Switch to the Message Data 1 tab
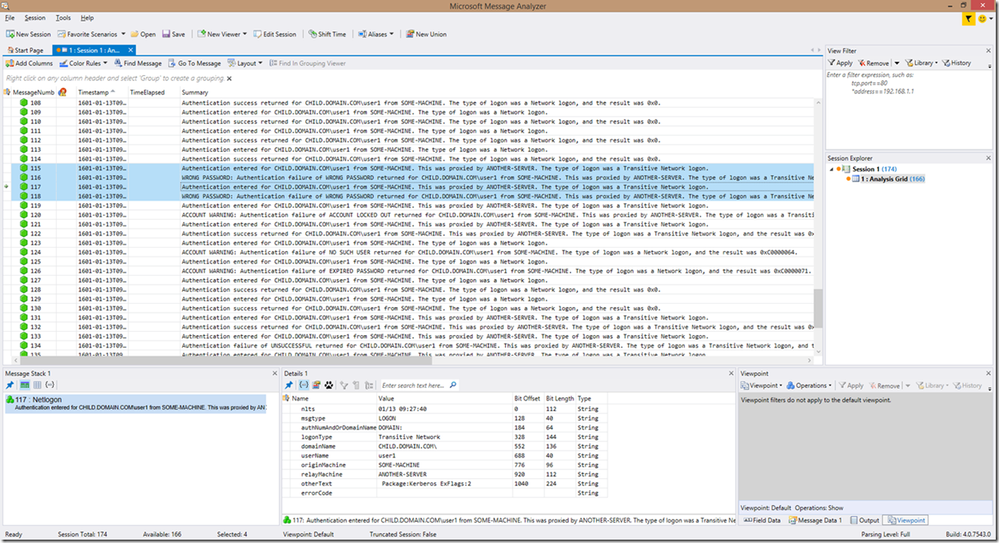 coord(816,520)
